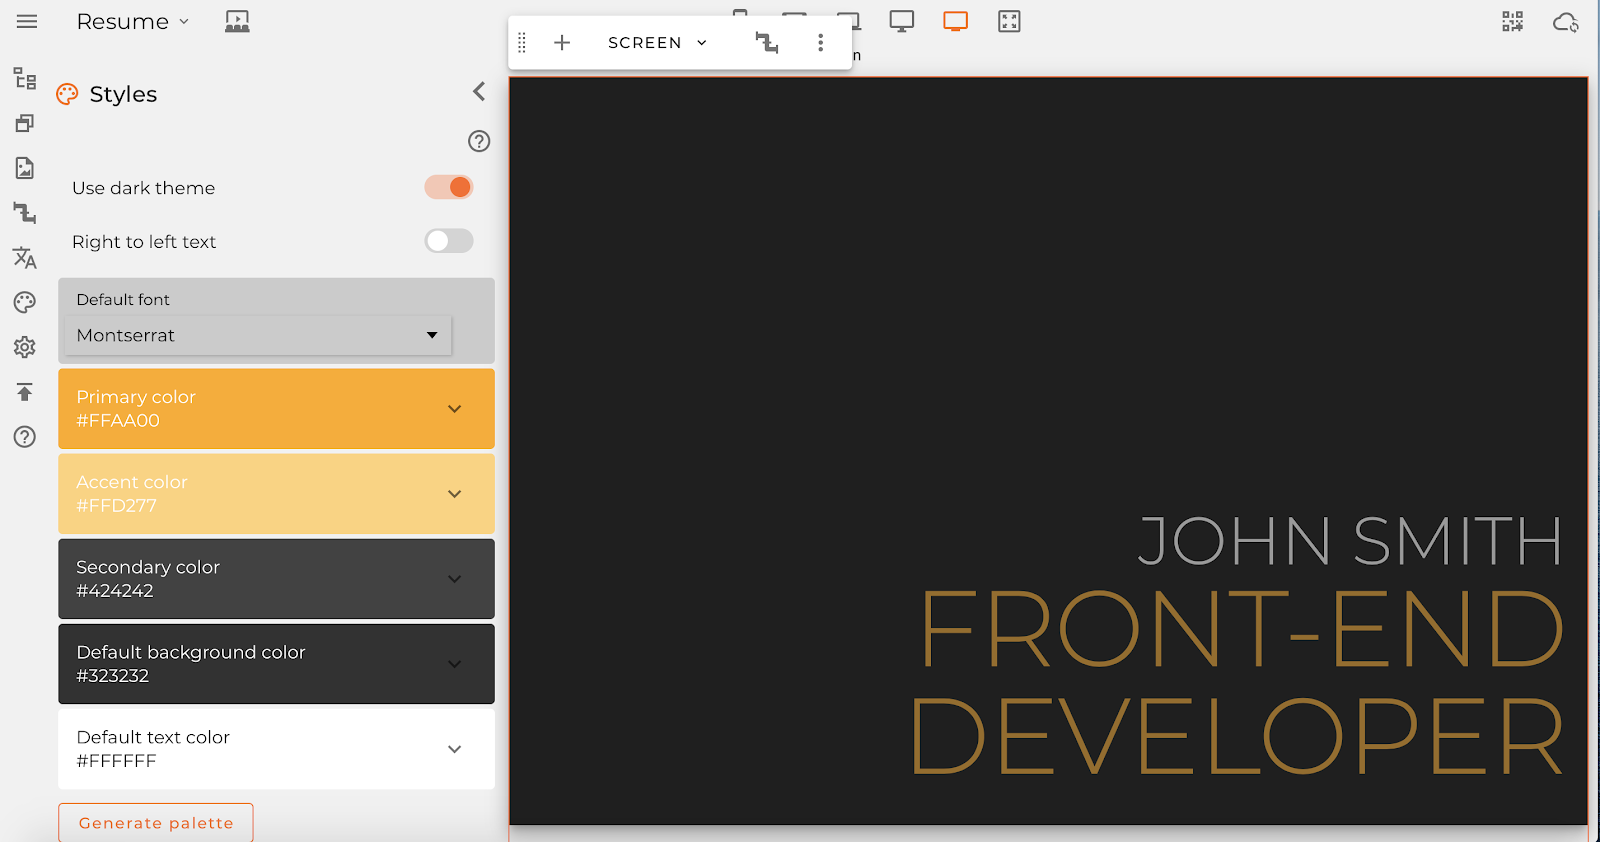Click the orange palette icon beside Styles
This screenshot has height=842, width=1600.
[67, 94]
